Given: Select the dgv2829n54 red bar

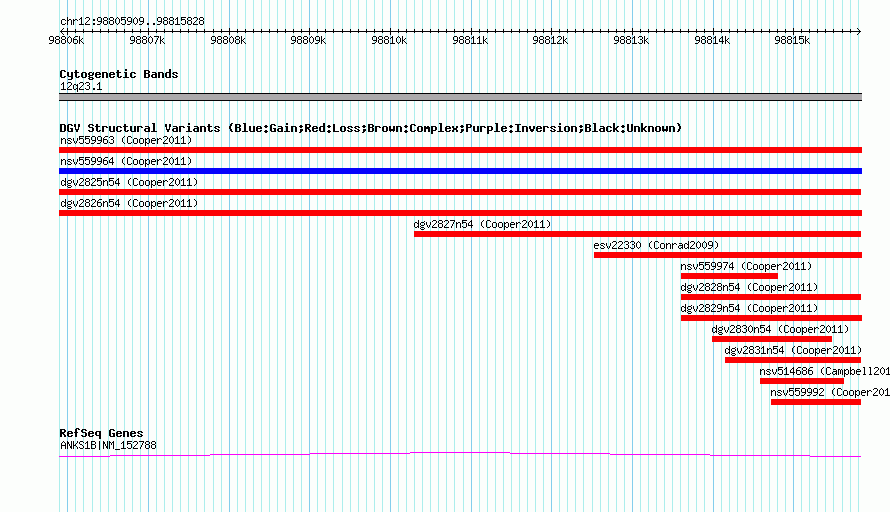Looking at the screenshot, I should coord(771,318).
